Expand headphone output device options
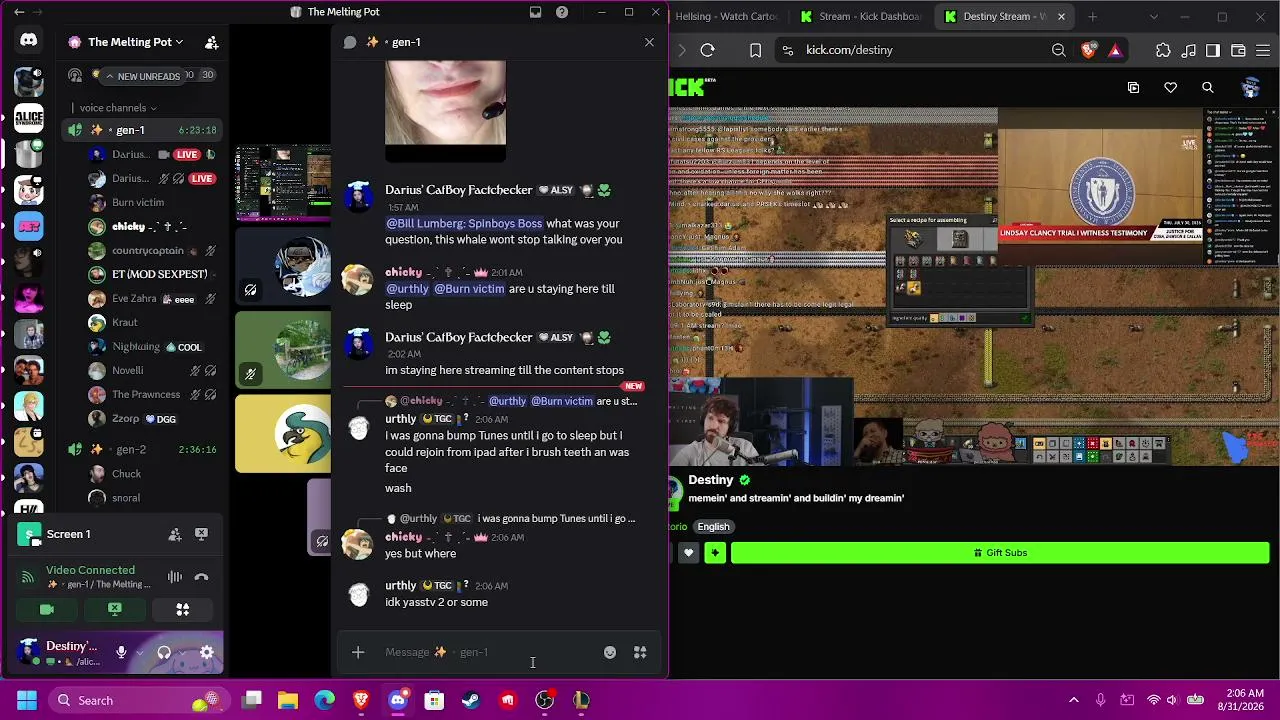Viewport: 1280px width, 720px height. (x=181, y=653)
